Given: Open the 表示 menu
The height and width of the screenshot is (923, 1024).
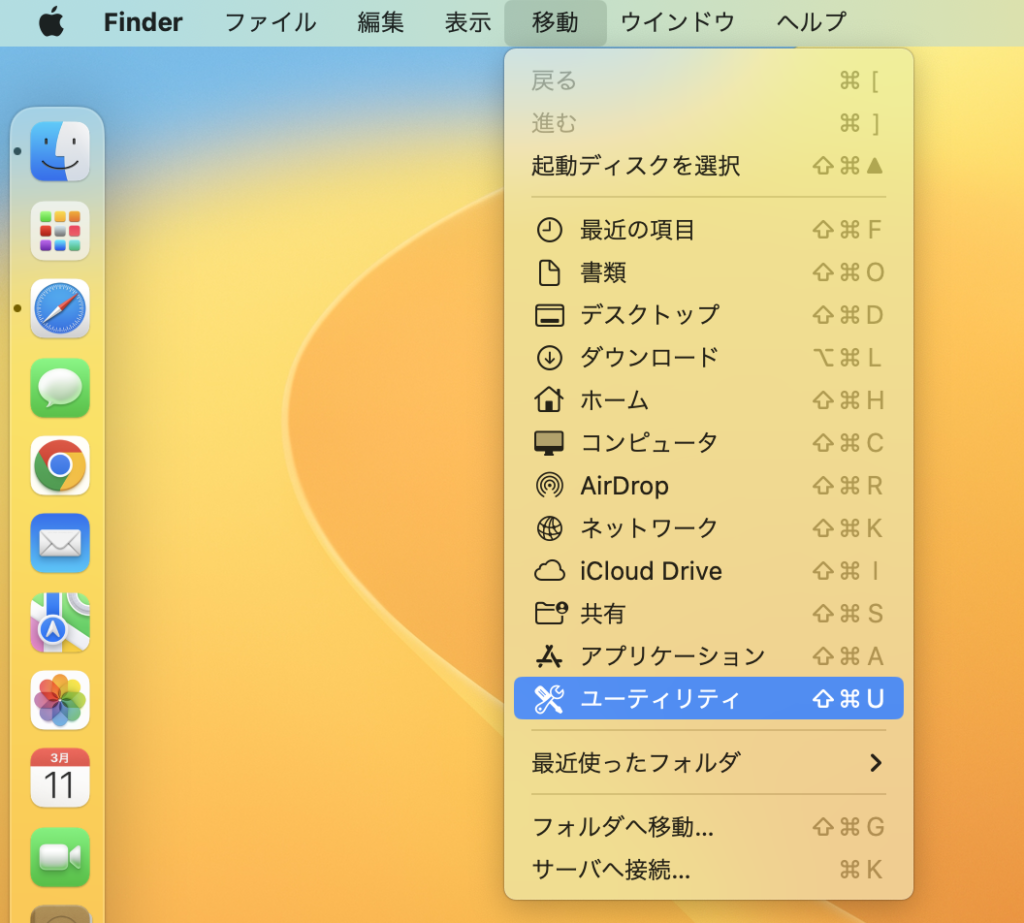Looking at the screenshot, I should pos(468,22).
